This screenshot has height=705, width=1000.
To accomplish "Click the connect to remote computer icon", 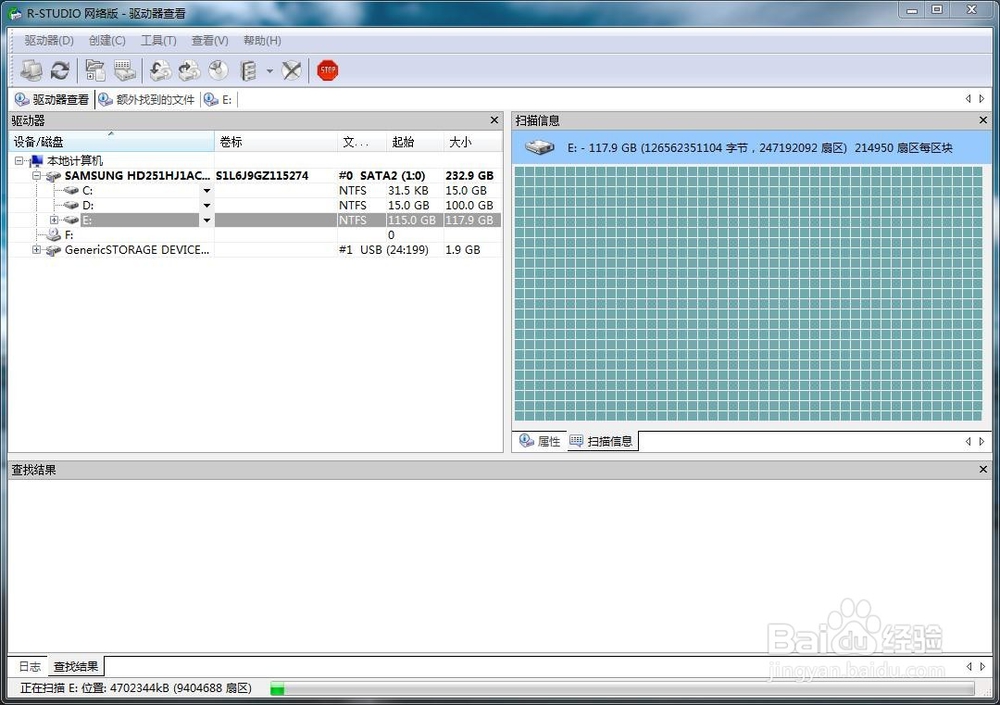I will 31,70.
